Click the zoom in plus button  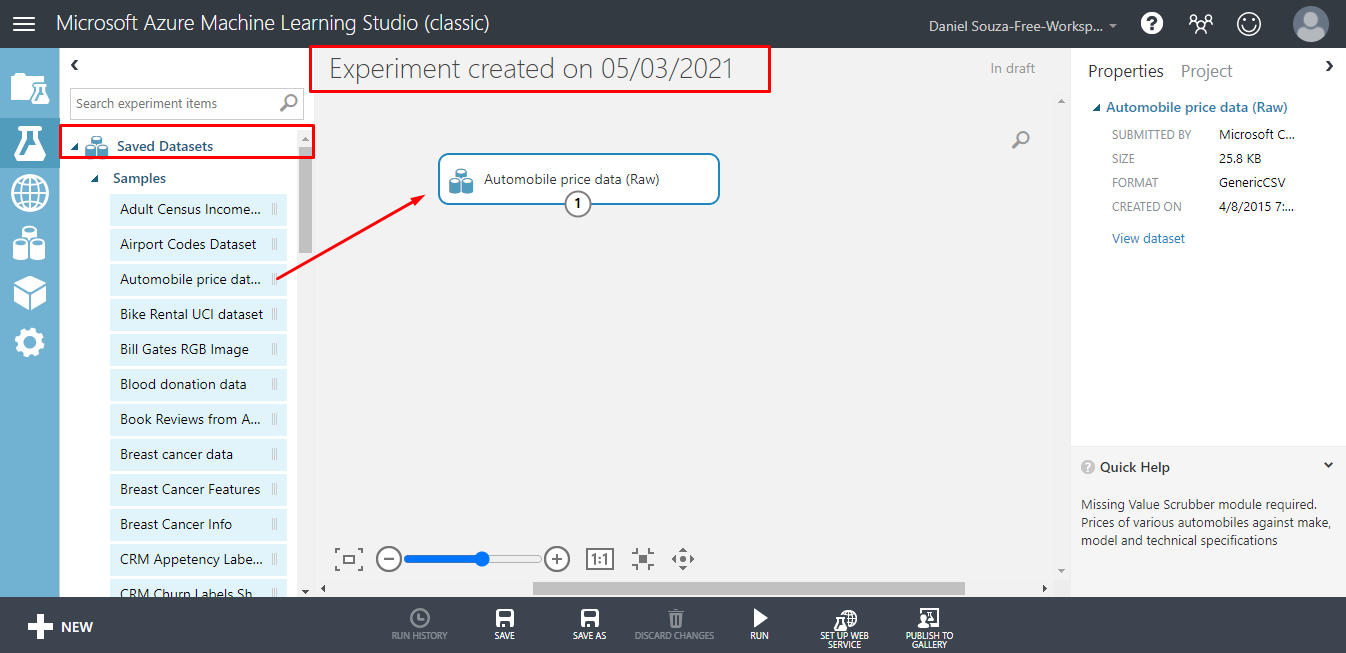pyautogui.click(x=557, y=559)
